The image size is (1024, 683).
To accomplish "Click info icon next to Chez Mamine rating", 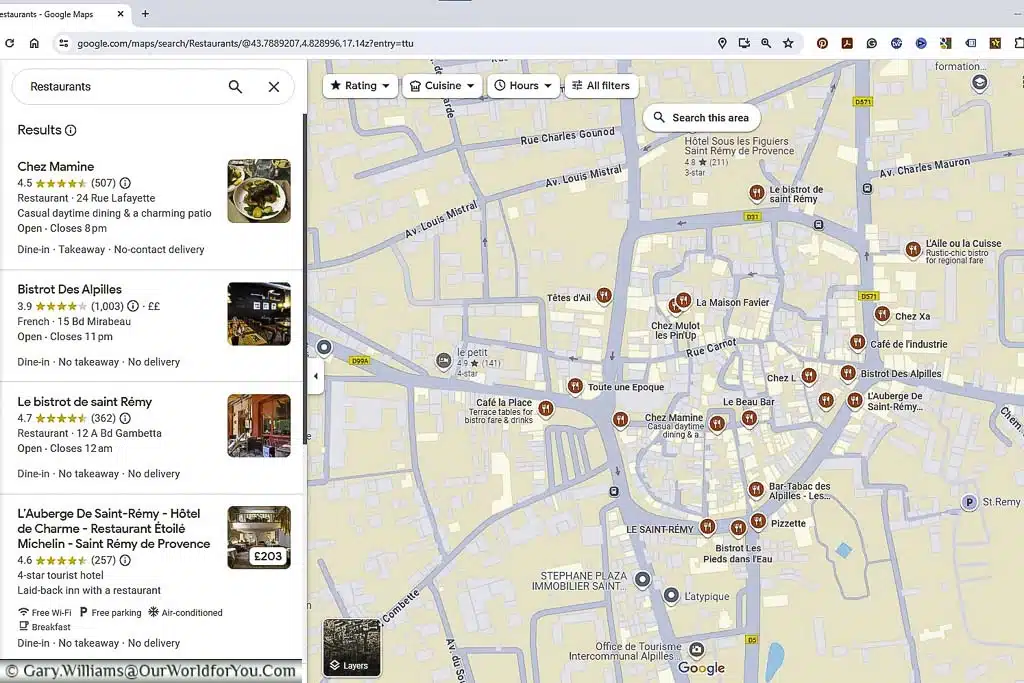I will tap(125, 183).
